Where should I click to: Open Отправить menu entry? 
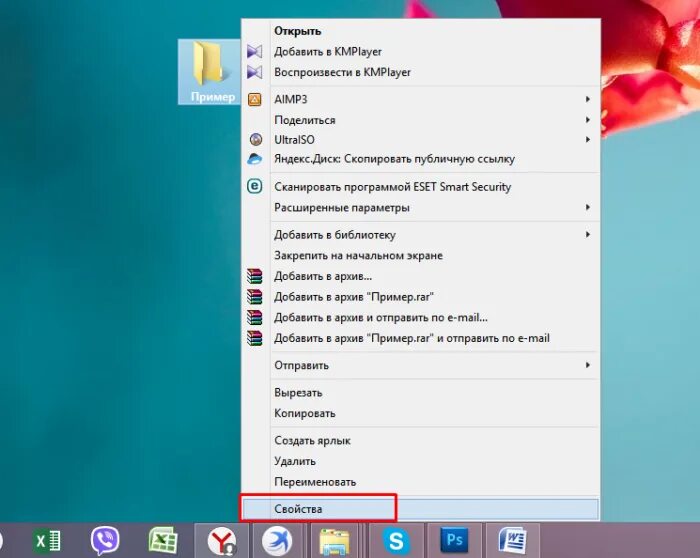[421, 365]
